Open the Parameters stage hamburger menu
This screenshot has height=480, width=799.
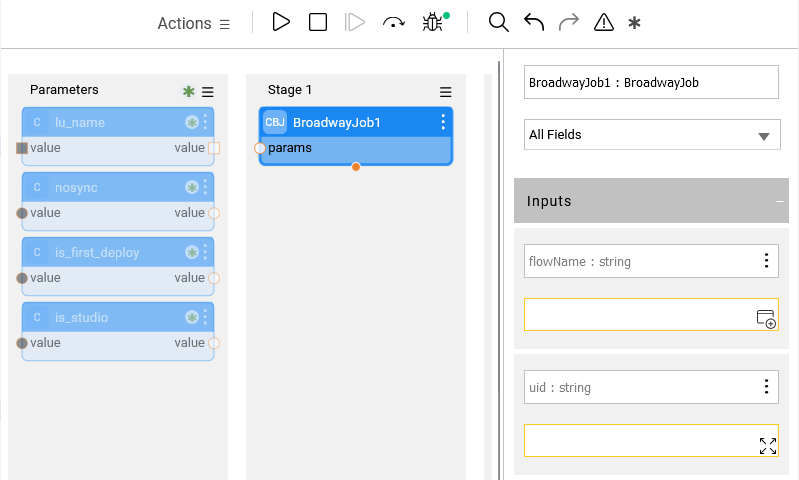tap(208, 91)
